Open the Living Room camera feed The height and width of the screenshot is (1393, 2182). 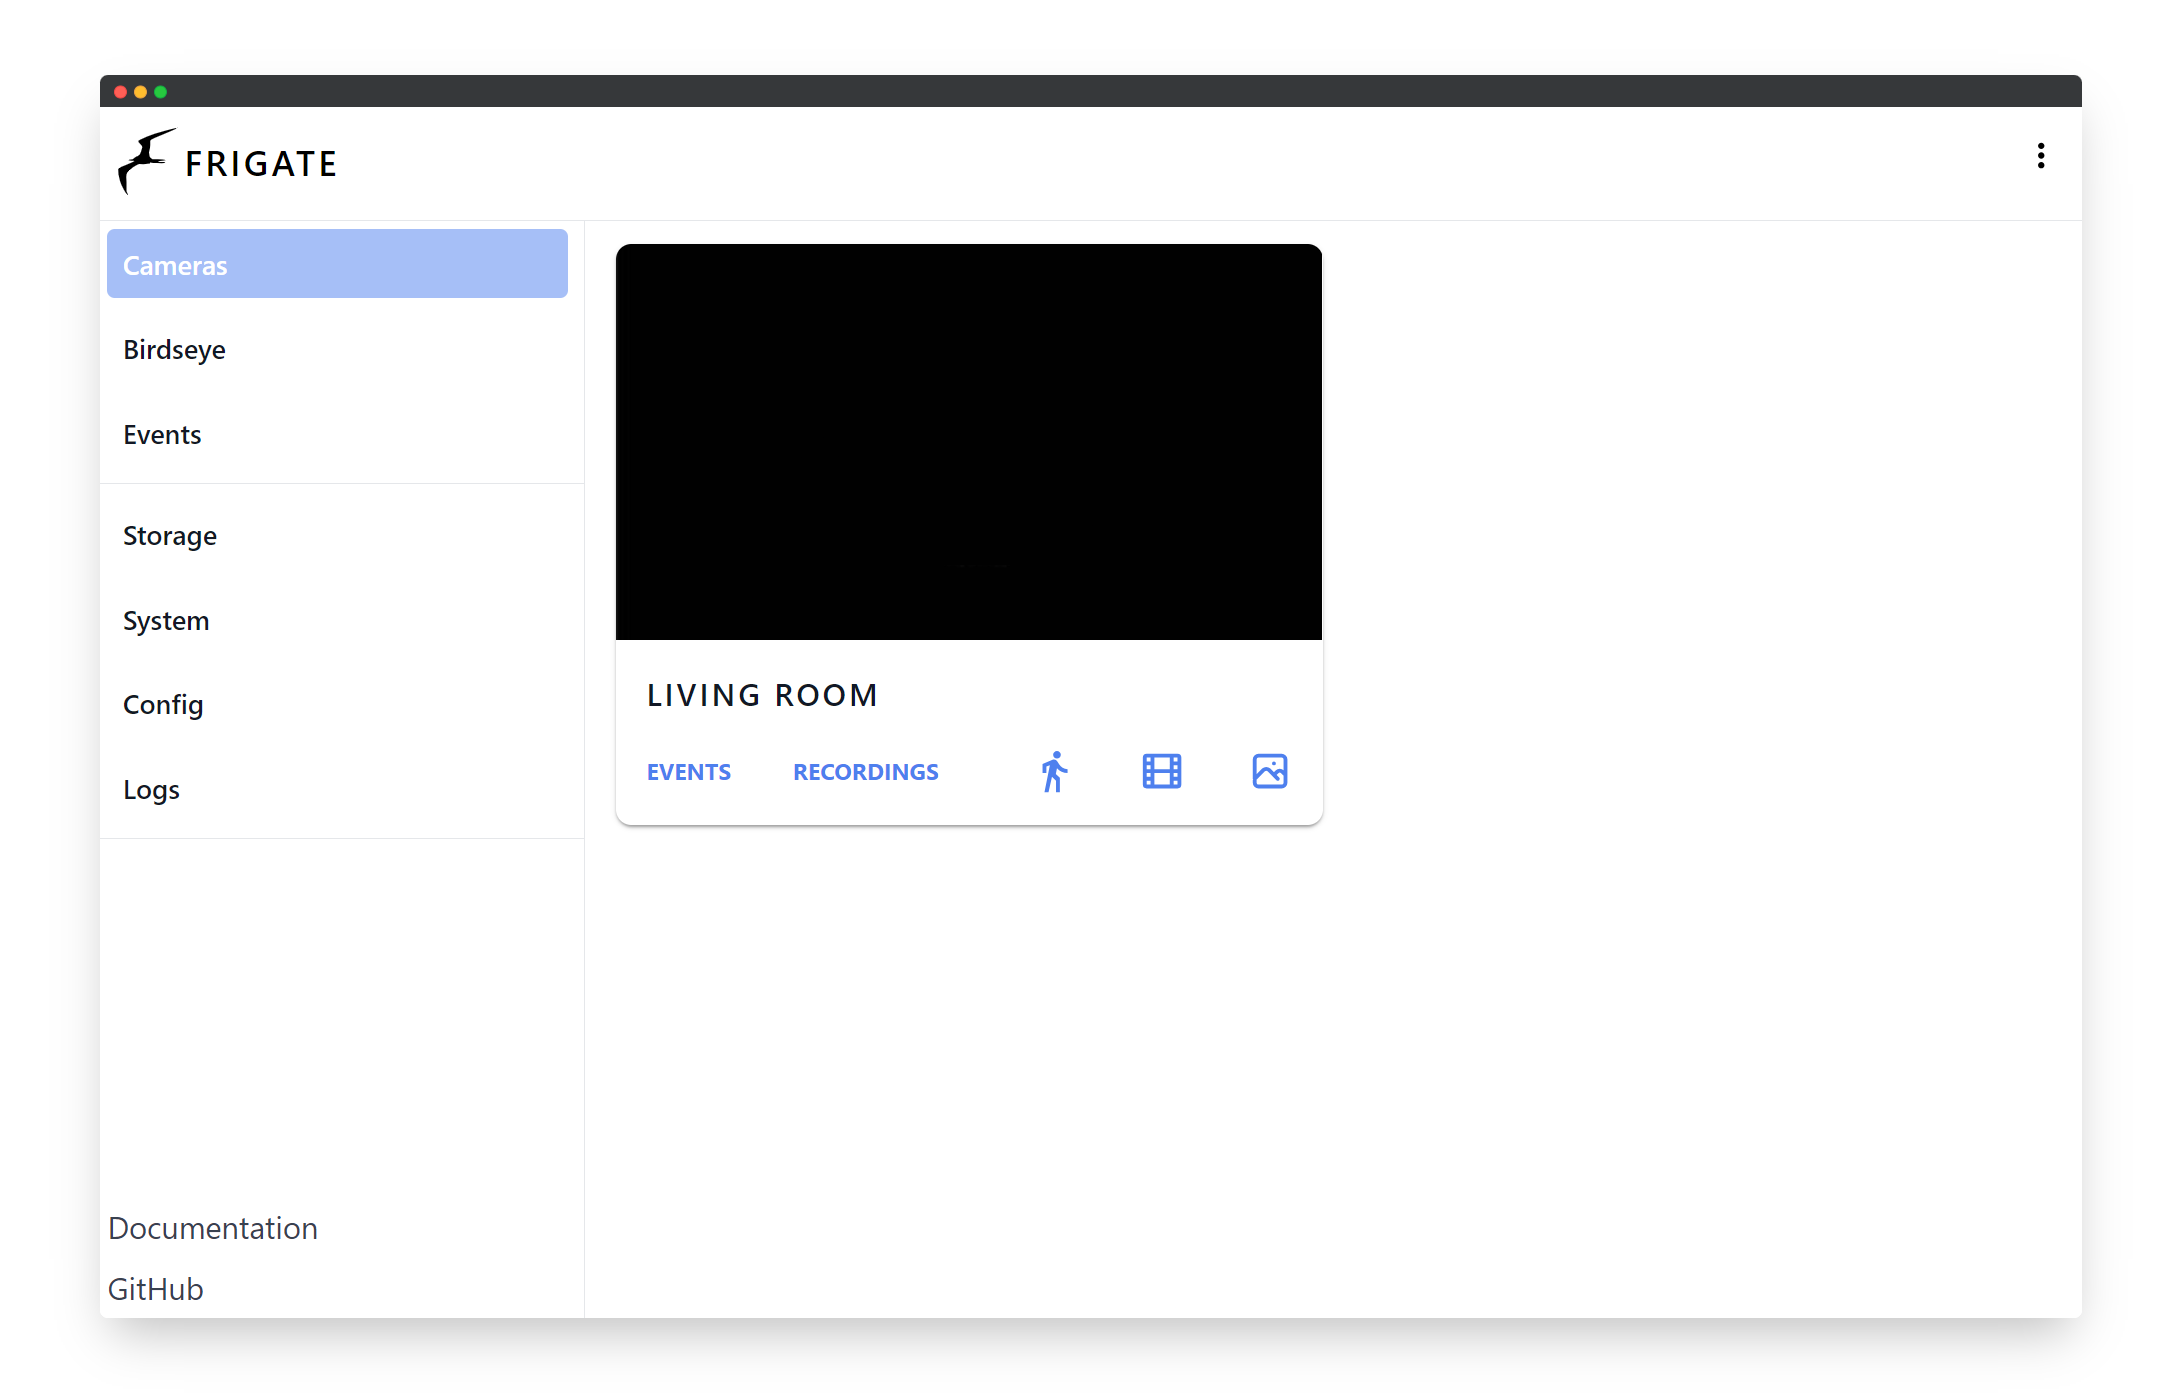[968, 441]
